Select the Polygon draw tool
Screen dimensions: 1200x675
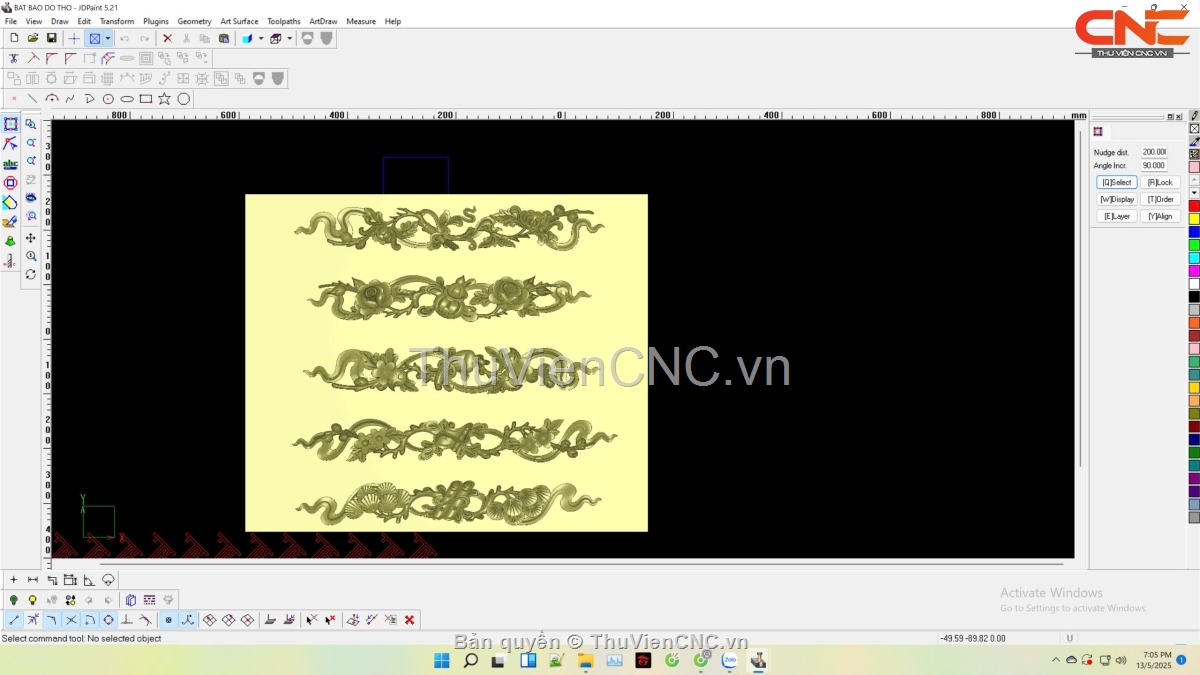tap(184, 99)
